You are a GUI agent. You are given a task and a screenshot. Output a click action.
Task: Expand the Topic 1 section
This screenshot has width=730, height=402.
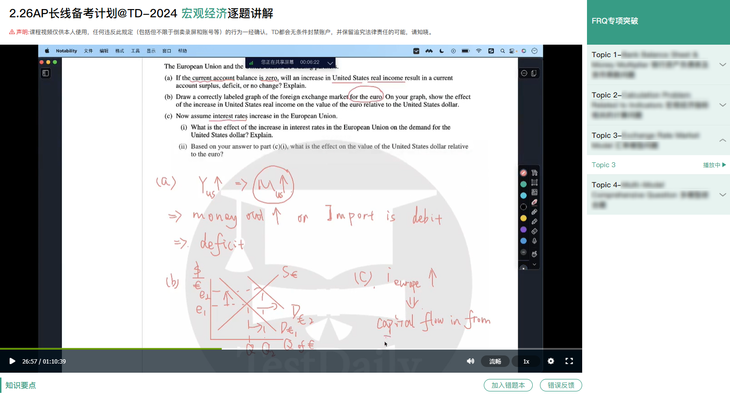point(658,64)
